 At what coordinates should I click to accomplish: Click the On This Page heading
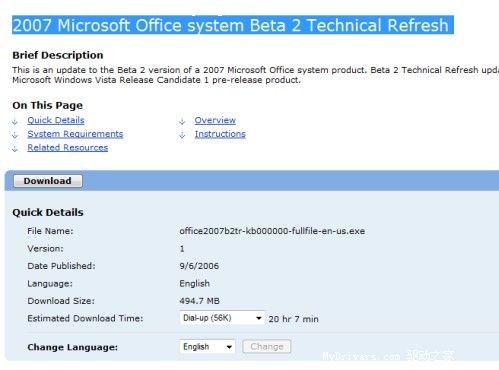click(47, 105)
